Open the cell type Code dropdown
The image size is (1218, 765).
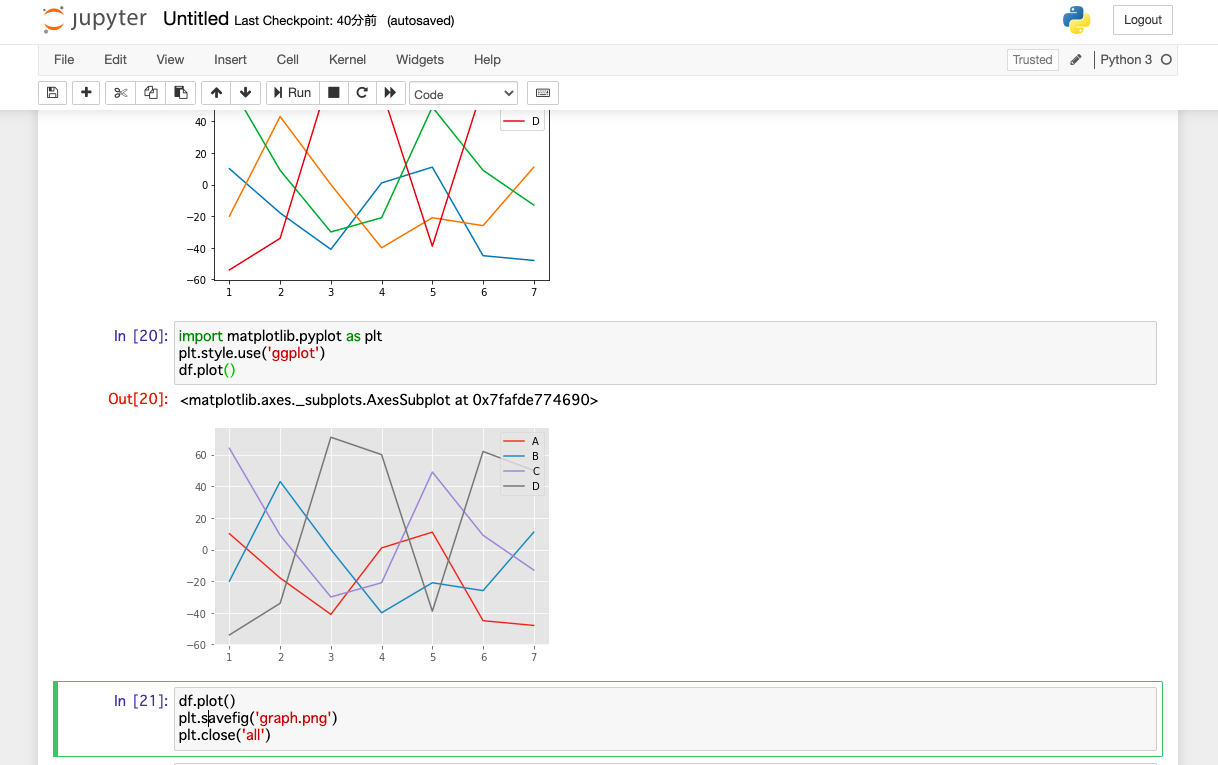[x=464, y=94]
